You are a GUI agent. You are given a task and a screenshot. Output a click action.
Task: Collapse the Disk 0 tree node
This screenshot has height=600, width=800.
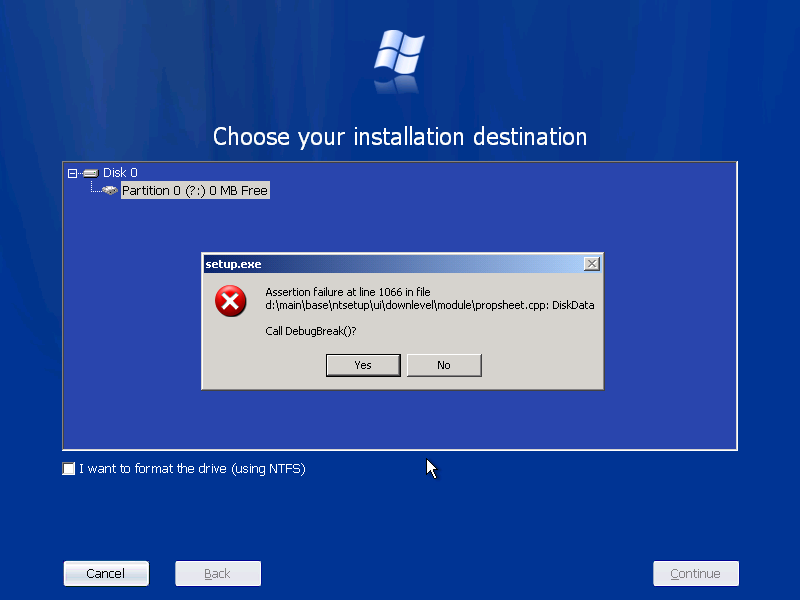pyautogui.click(x=72, y=173)
